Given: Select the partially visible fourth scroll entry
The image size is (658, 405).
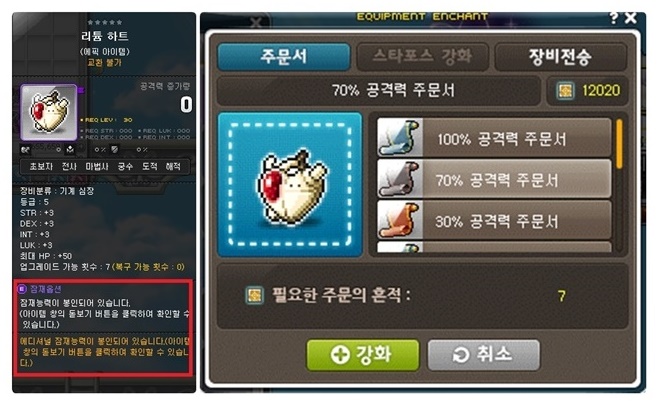Looking at the screenshot, I should tap(494, 247).
